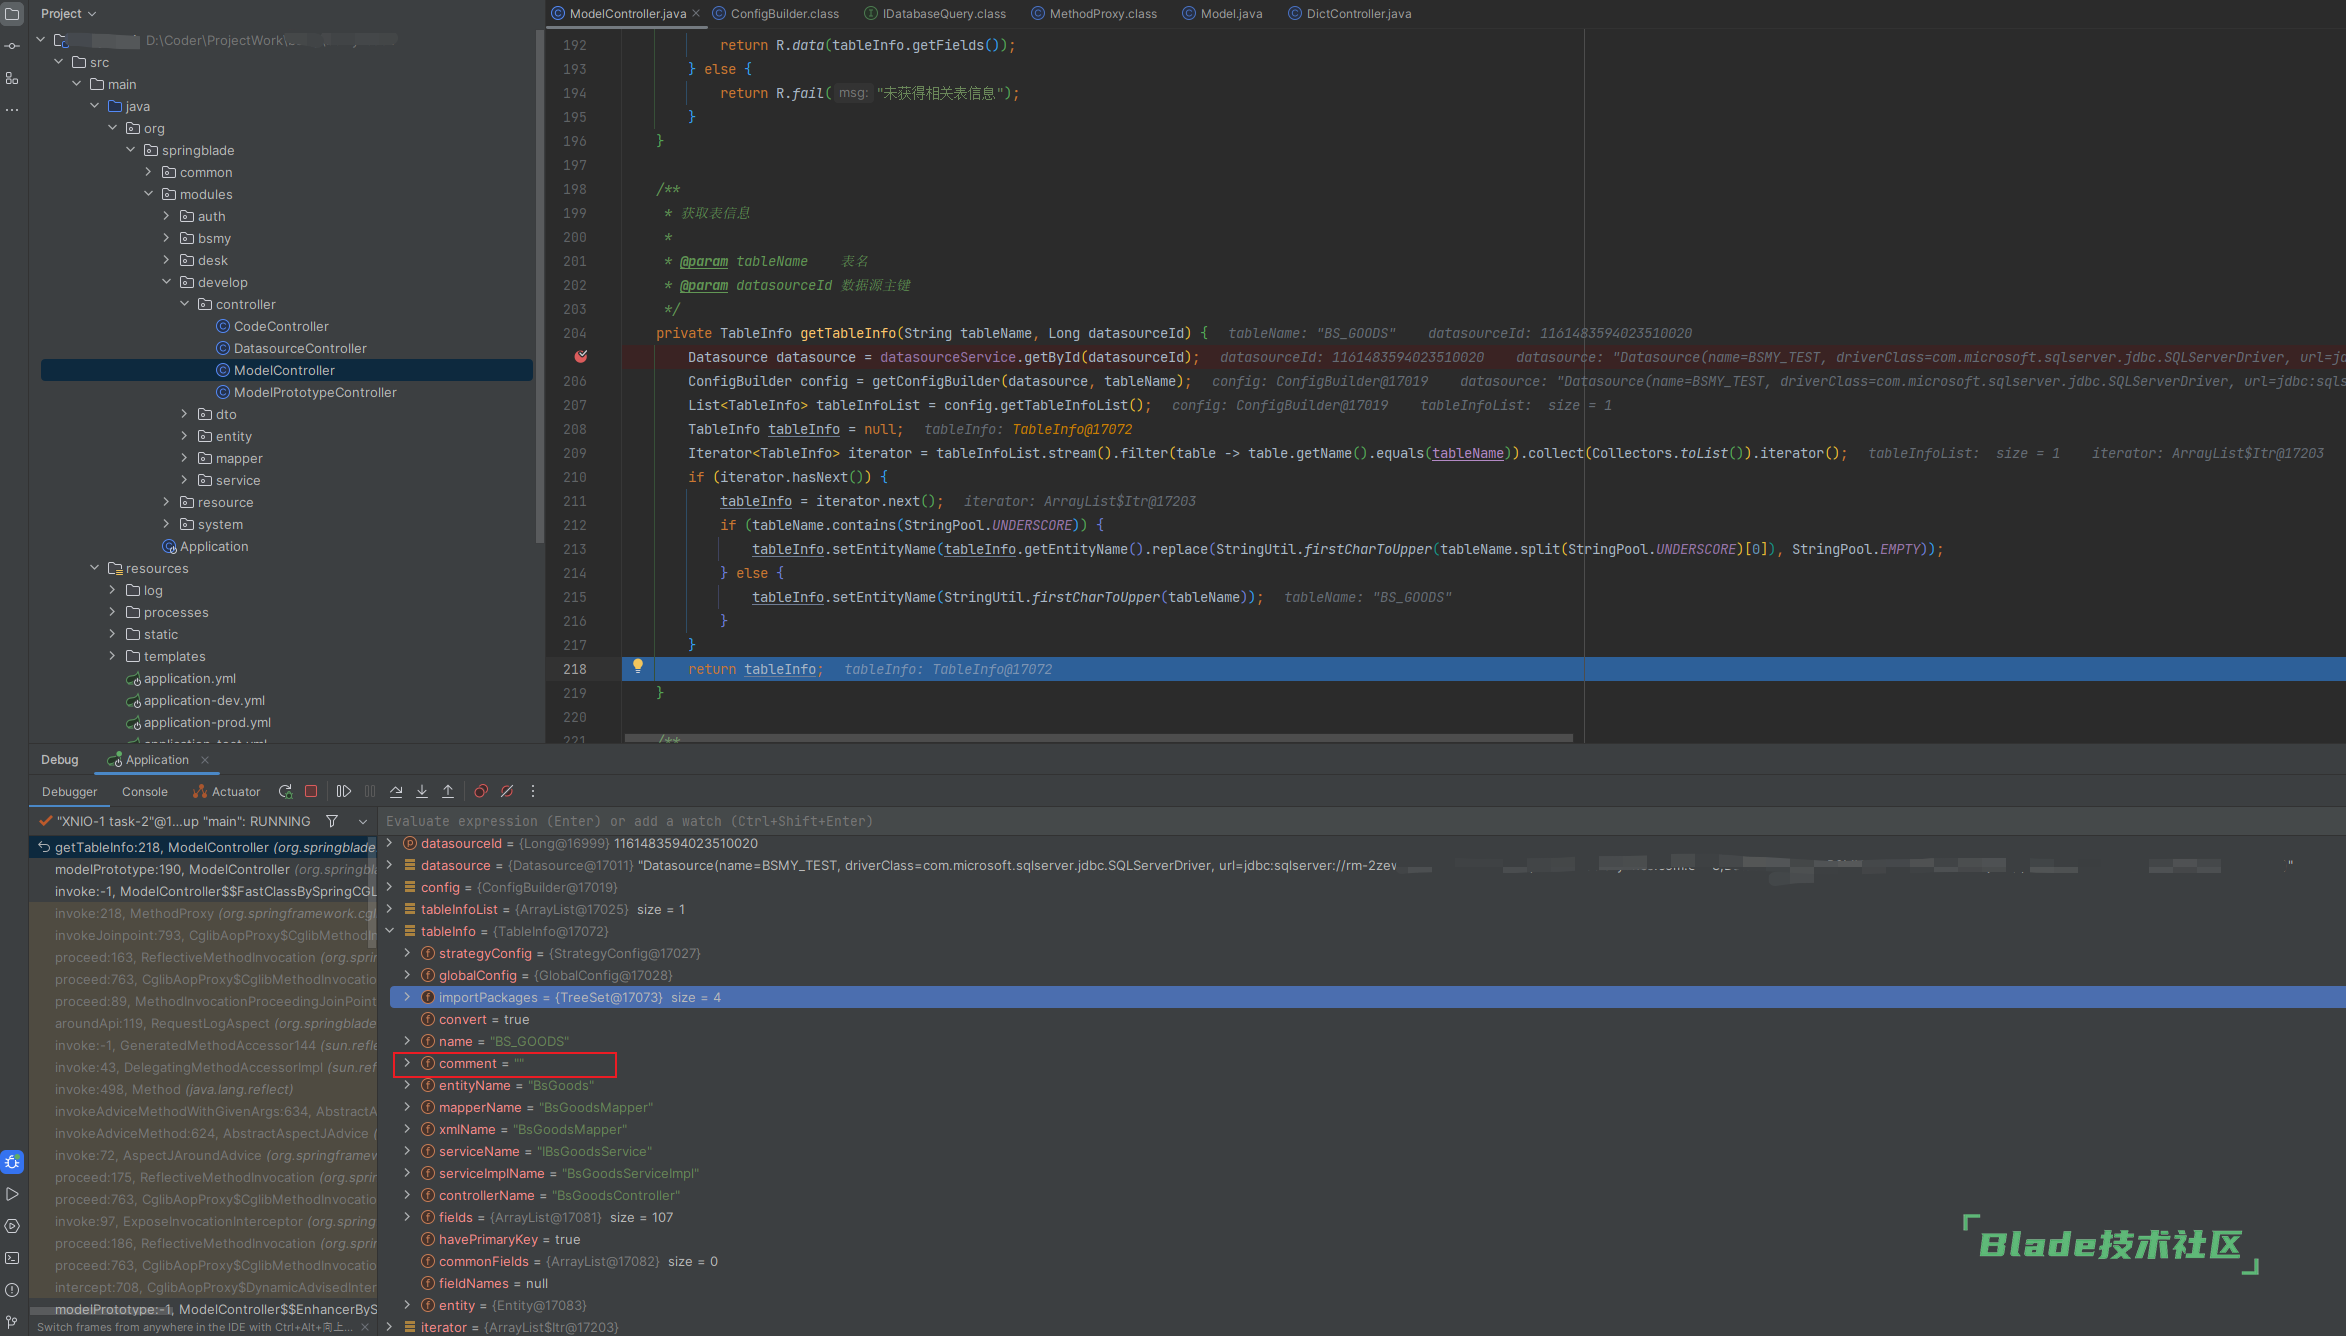Expand the auth module folder
The width and height of the screenshot is (2346, 1336).
167,216
